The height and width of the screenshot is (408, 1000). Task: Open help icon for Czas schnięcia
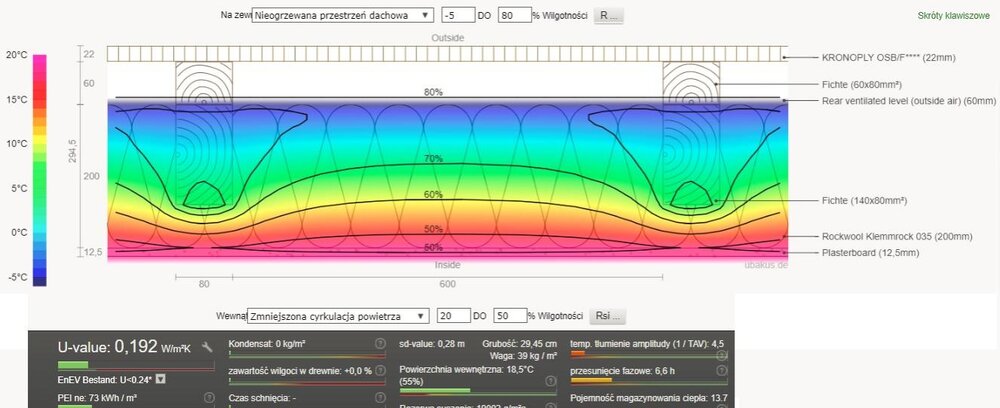[x=381, y=398]
